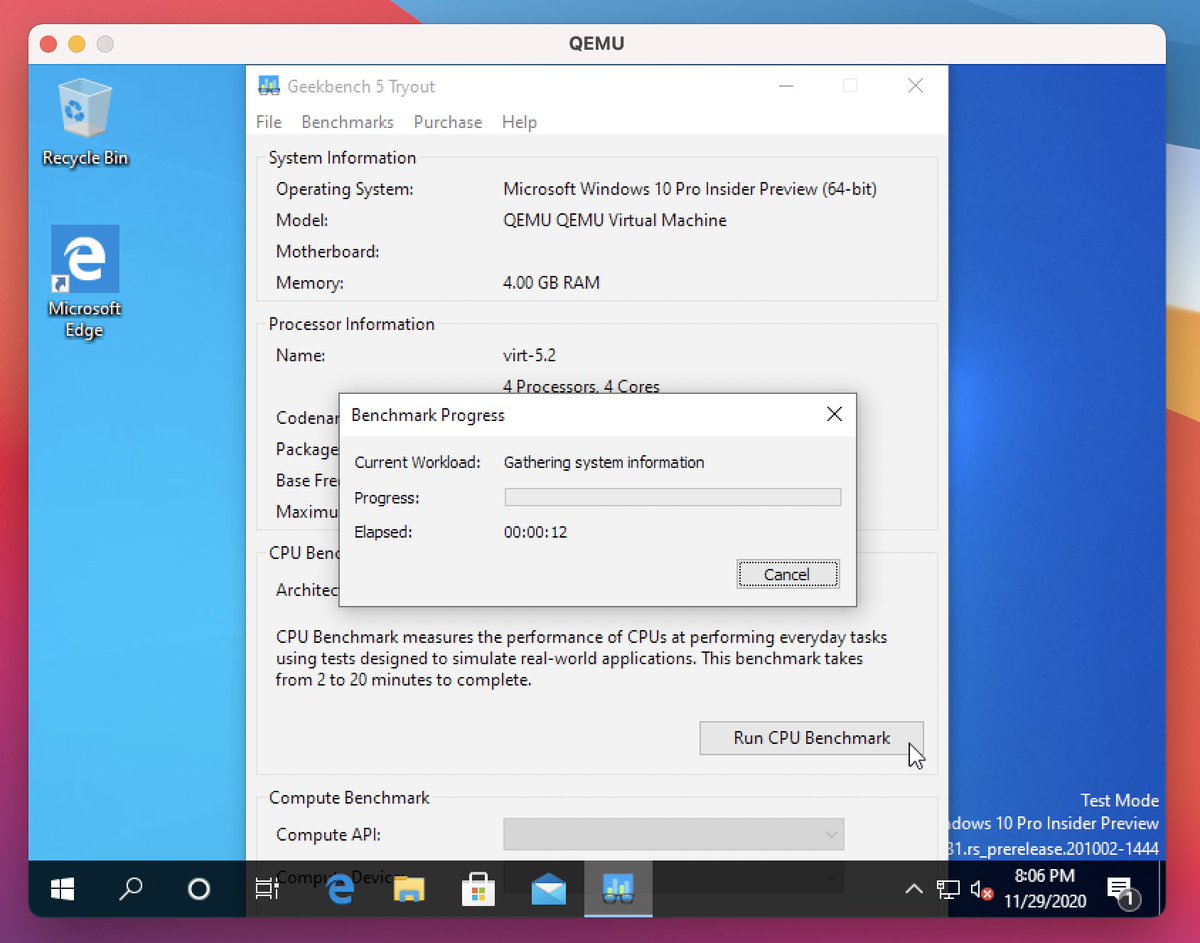This screenshot has height=943, width=1200.
Task: Click 'QEMU QEMU Virtual Machine' model value
Action: coord(615,220)
